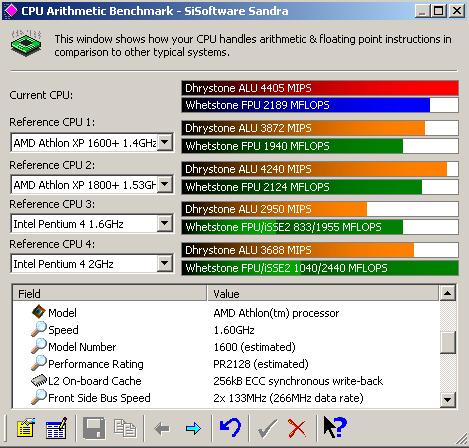Viewport: 469px width, 448px height.
Task: Click the blue refresh arrow icon
Action: click(230, 427)
